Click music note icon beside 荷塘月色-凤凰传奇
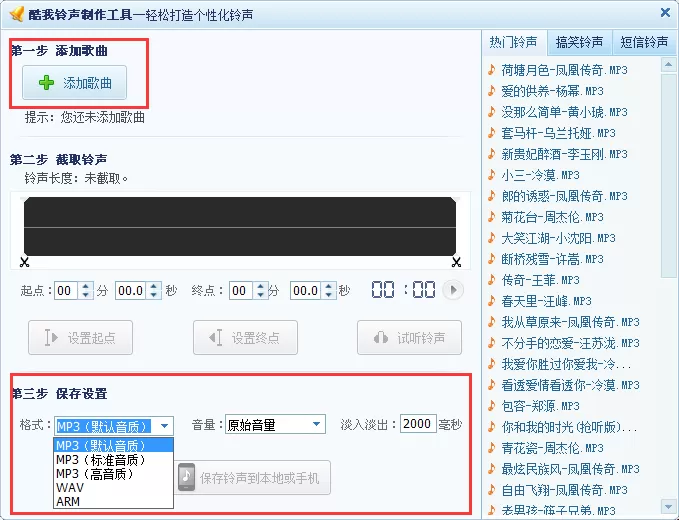Screen dimensions: 679x520 pos(491,70)
